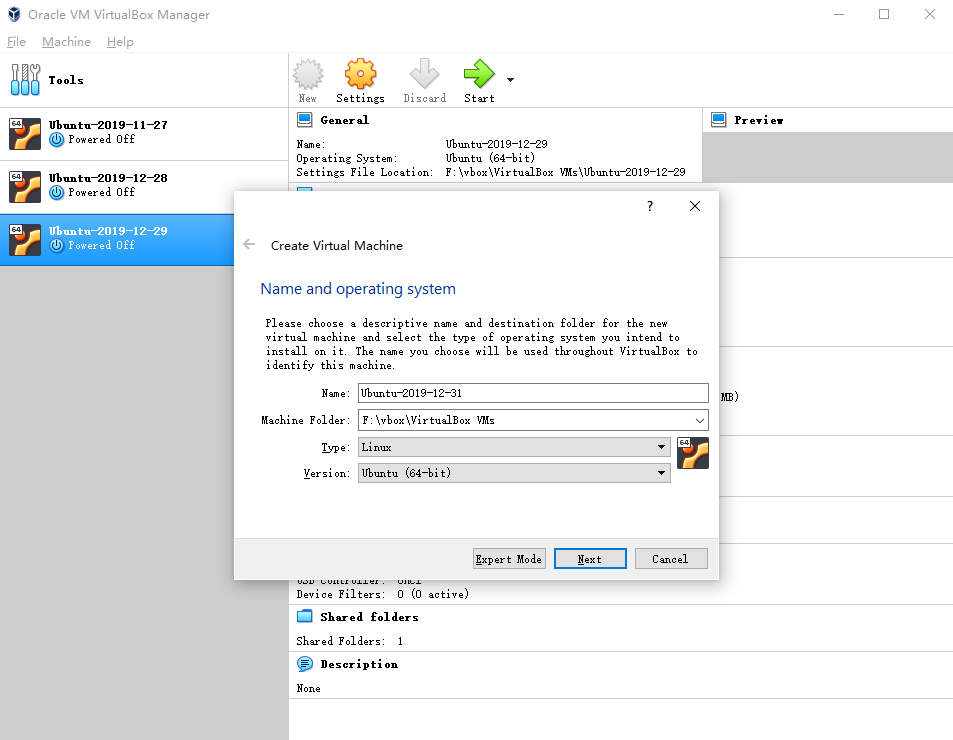
Task: Select Ubuntu-2019-12-29 machine icon
Action: click(x=25, y=239)
